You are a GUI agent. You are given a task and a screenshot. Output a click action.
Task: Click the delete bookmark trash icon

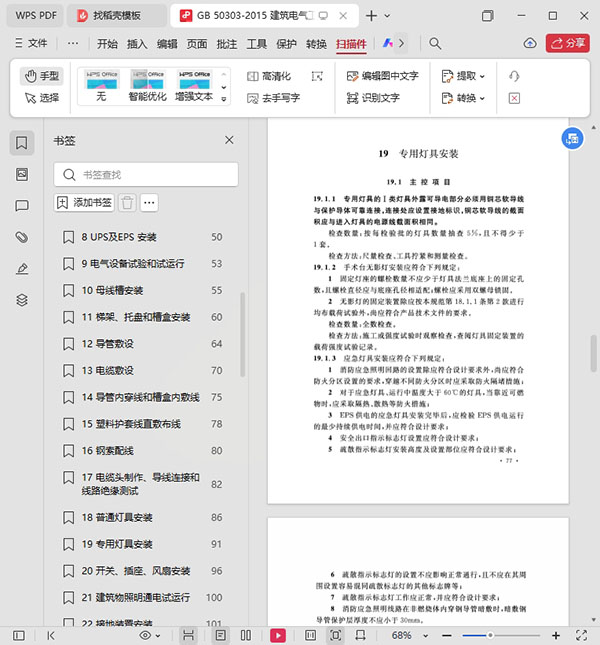coord(127,202)
